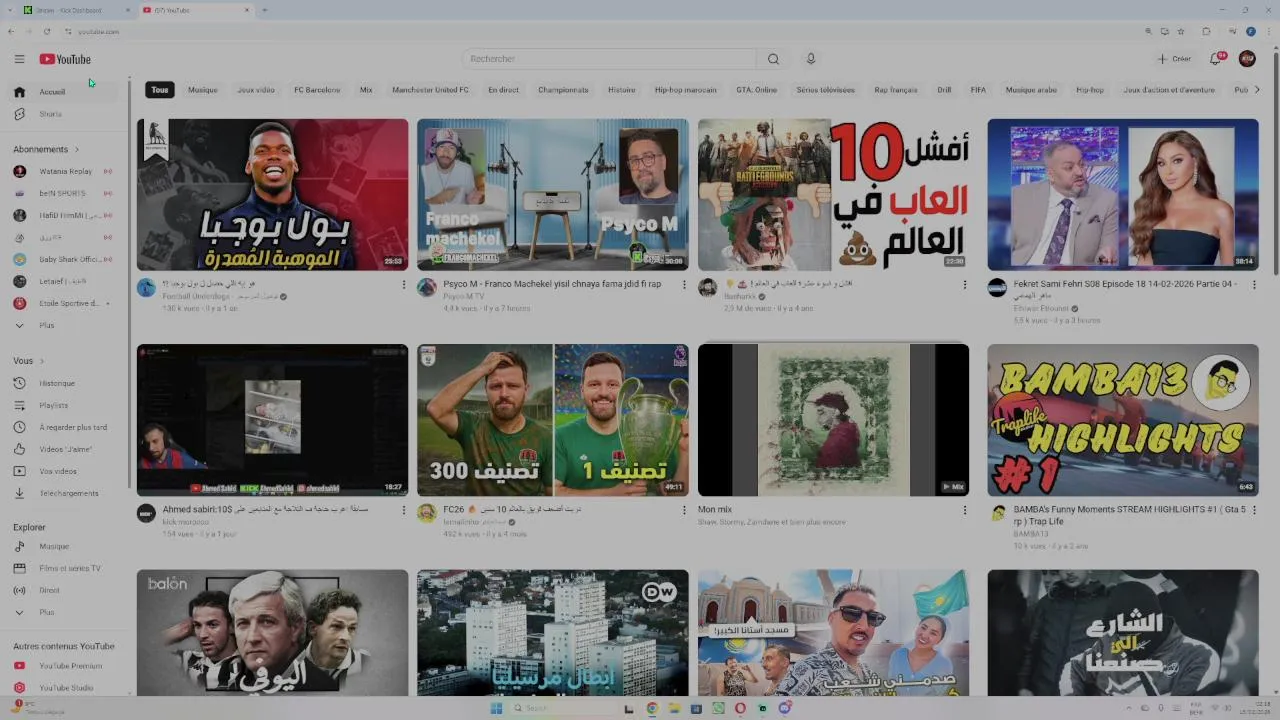The height and width of the screenshot is (720, 1280).
Task: Open WhatsApp from the taskbar
Action: click(x=718, y=708)
